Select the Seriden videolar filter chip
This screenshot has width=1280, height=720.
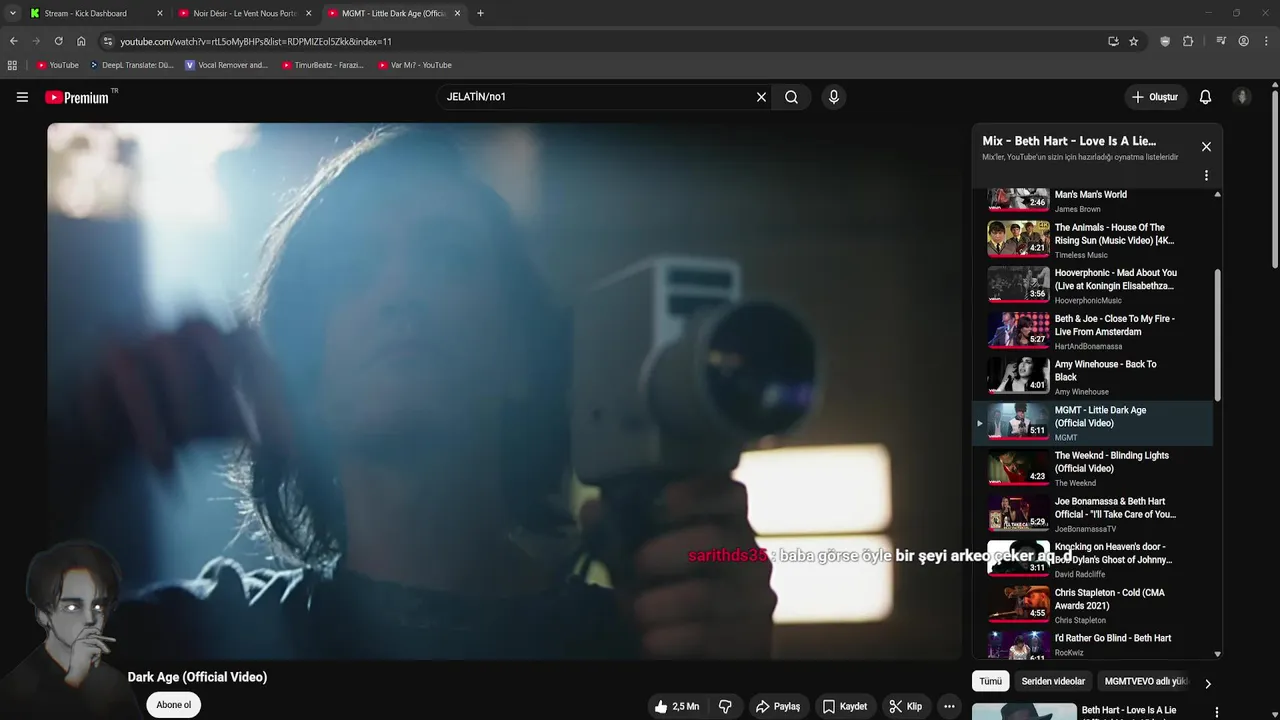coord(1053,681)
